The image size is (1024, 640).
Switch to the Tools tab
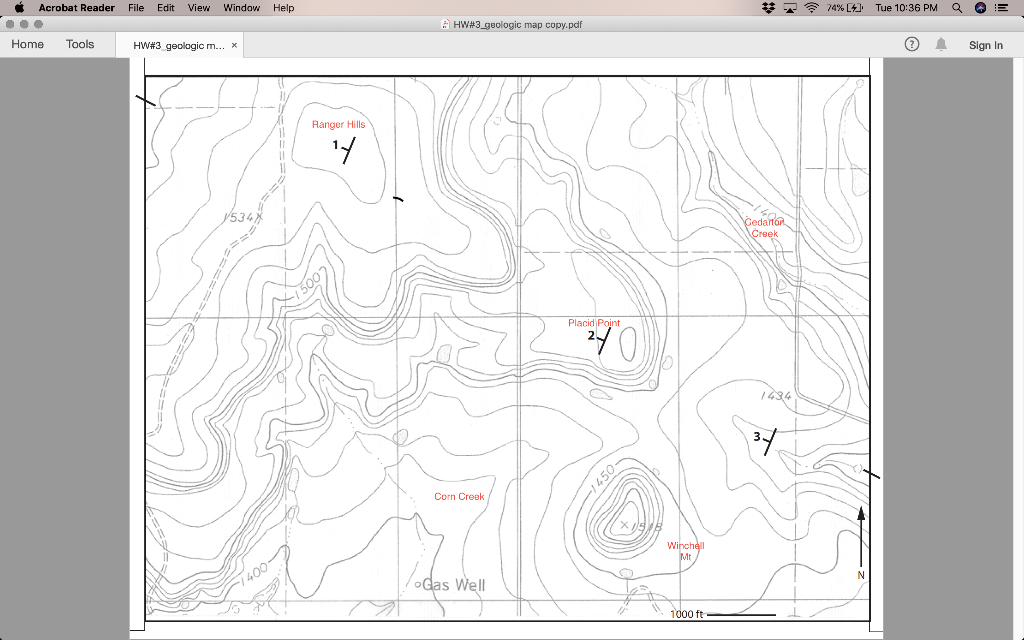(80, 44)
